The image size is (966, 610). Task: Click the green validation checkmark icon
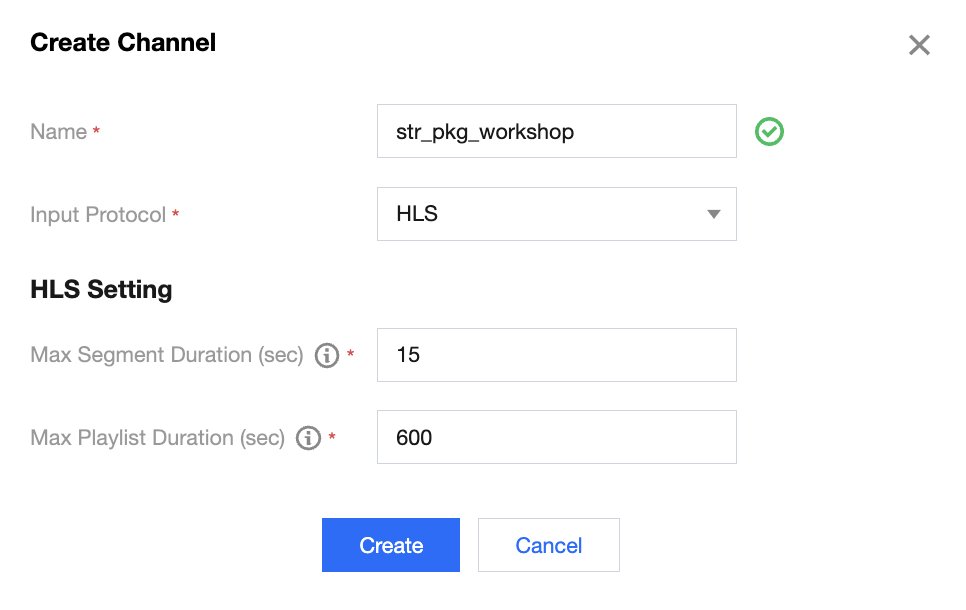point(769,131)
